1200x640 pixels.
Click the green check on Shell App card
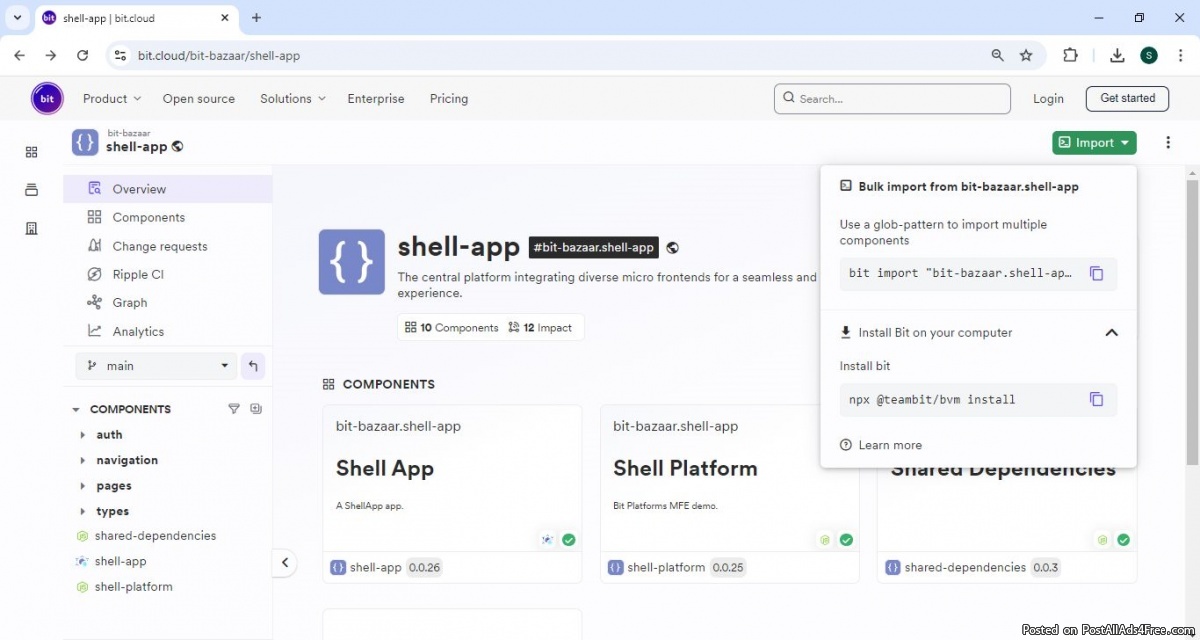point(568,540)
